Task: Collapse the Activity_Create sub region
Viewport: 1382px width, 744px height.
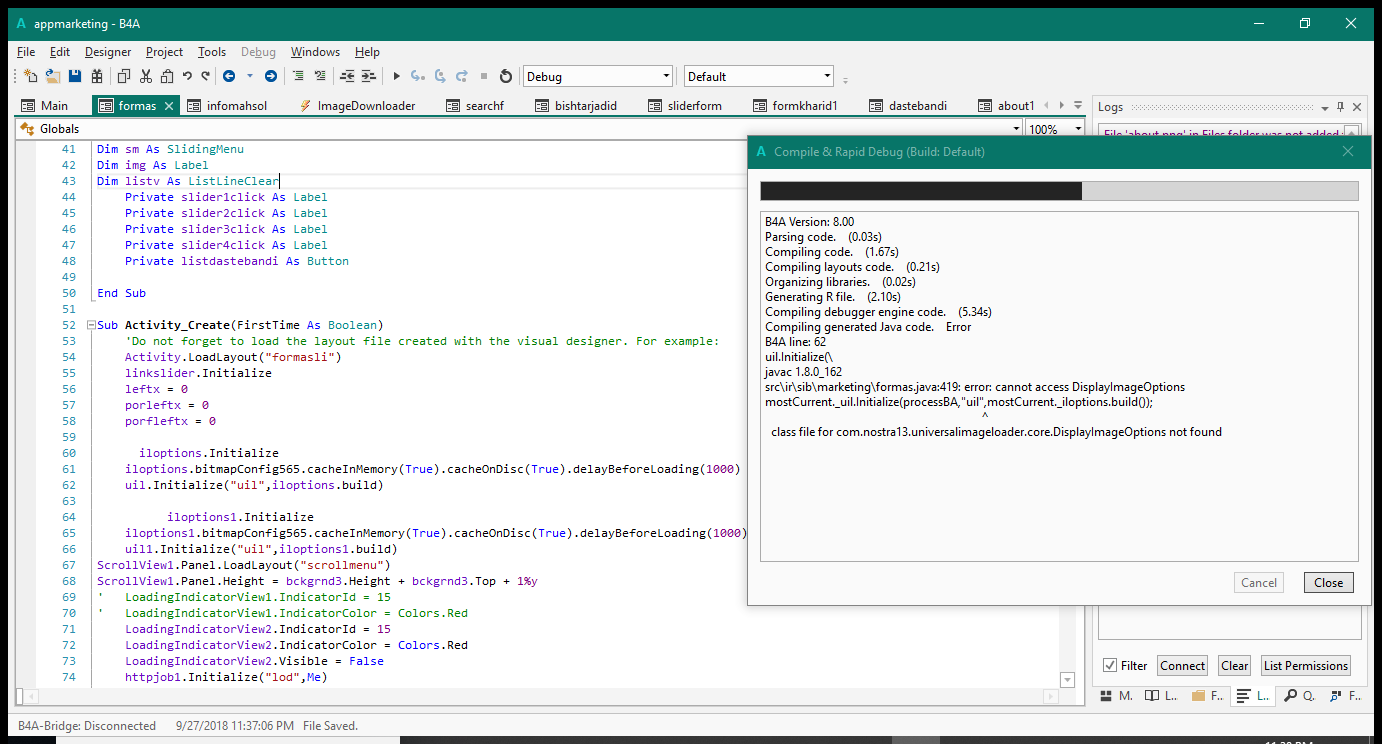Action: pyautogui.click(x=91, y=325)
